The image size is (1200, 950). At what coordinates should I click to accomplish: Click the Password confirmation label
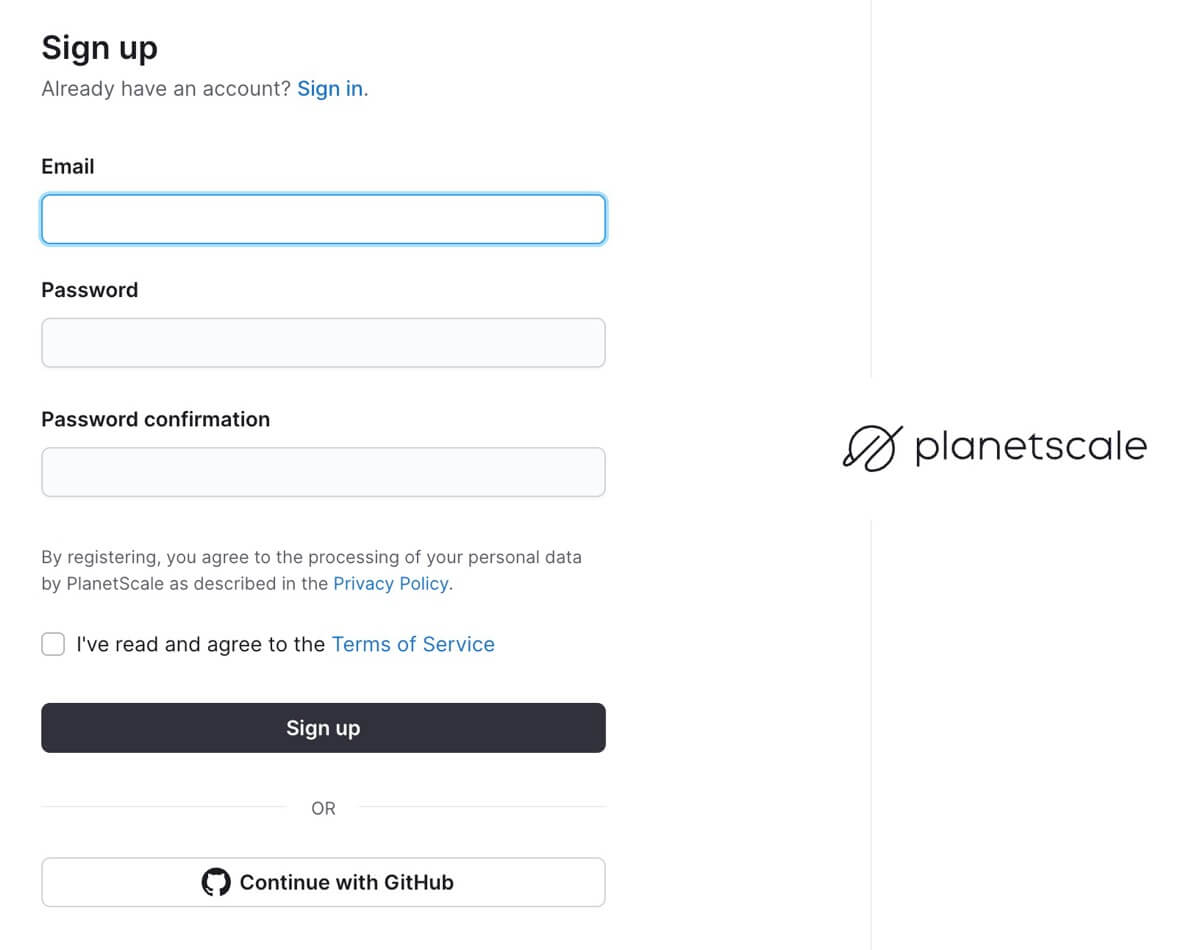156,419
